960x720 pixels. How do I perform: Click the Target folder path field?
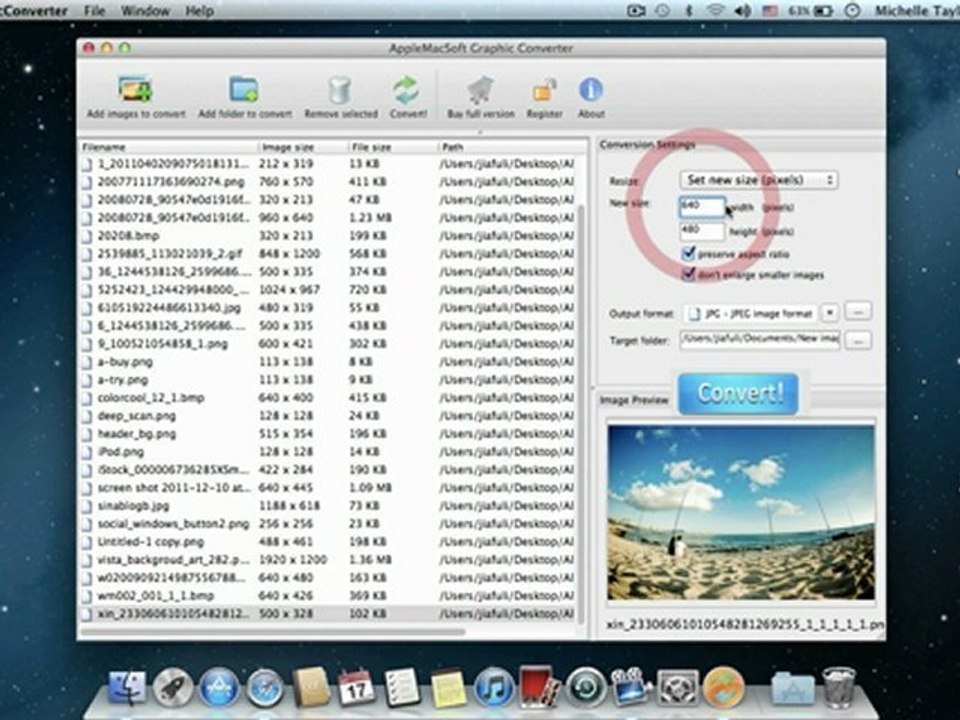click(x=760, y=339)
